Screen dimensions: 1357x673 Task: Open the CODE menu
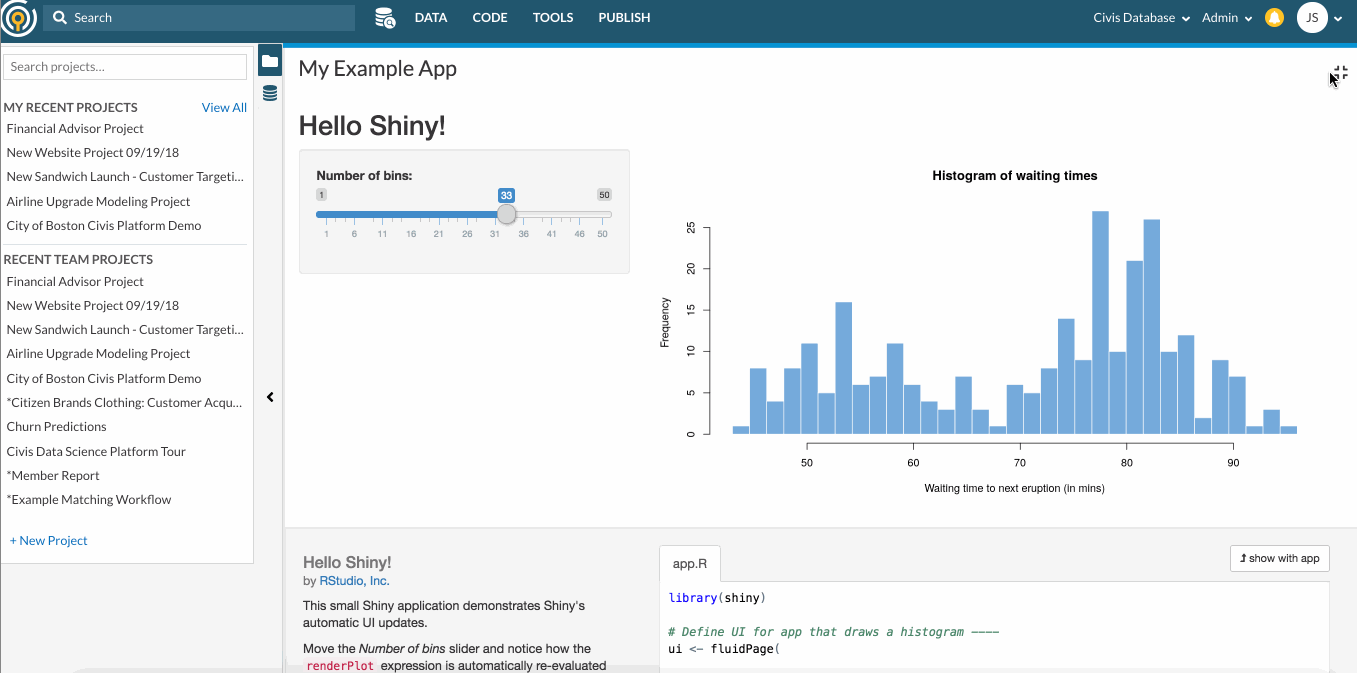tap(490, 18)
